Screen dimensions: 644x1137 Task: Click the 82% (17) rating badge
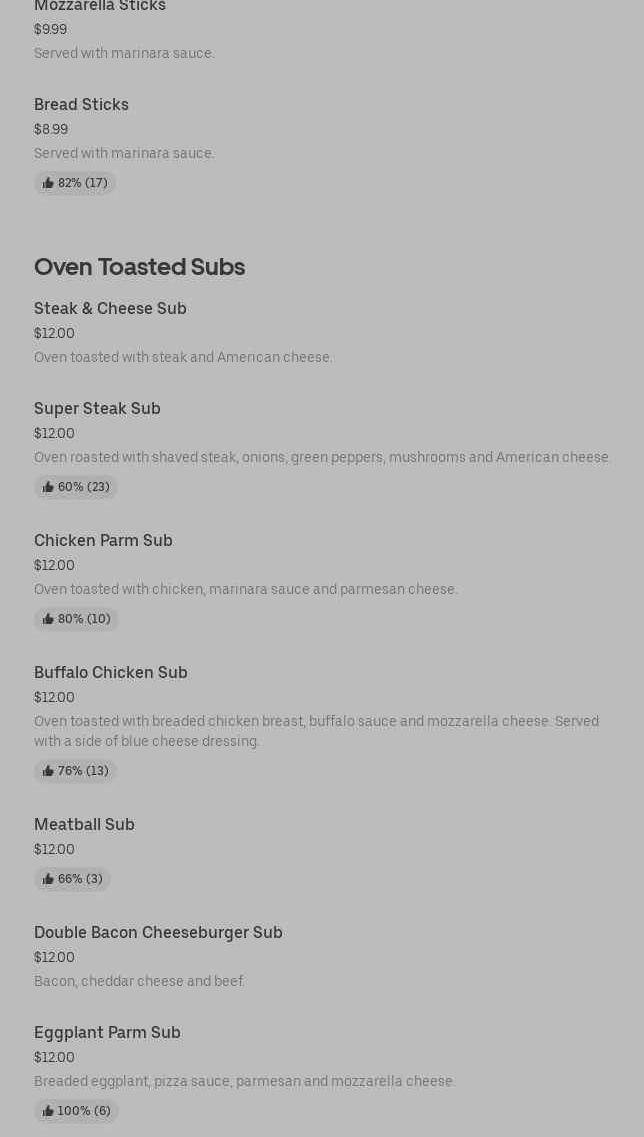tap(75, 183)
